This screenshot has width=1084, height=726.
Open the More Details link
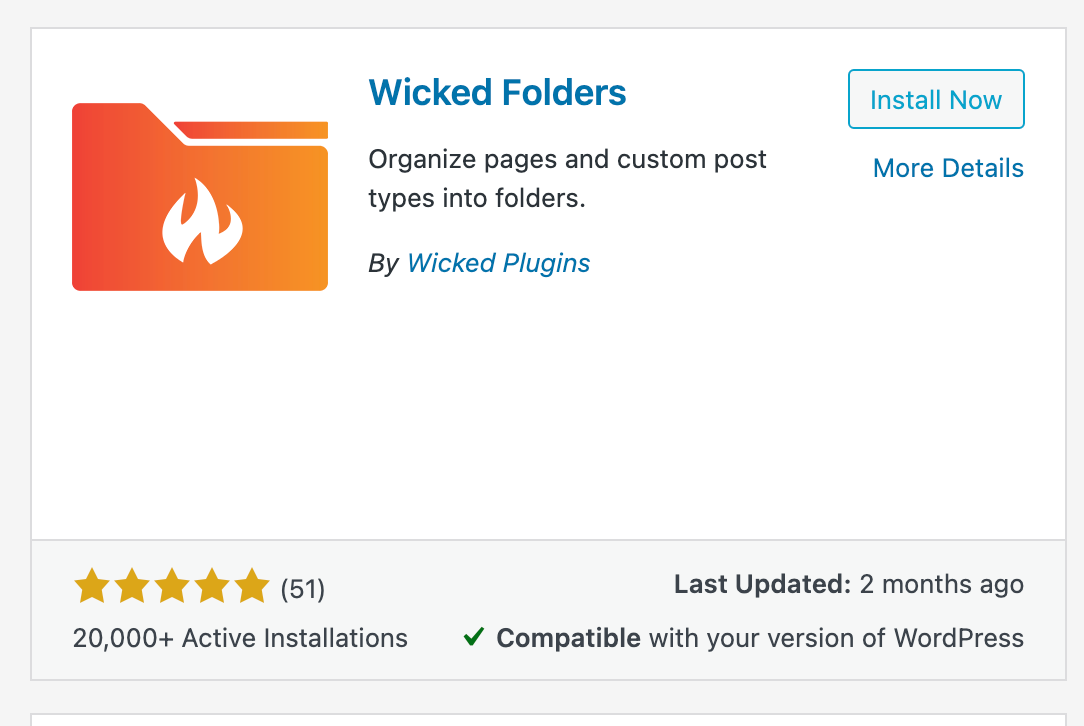click(x=948, y=168)
